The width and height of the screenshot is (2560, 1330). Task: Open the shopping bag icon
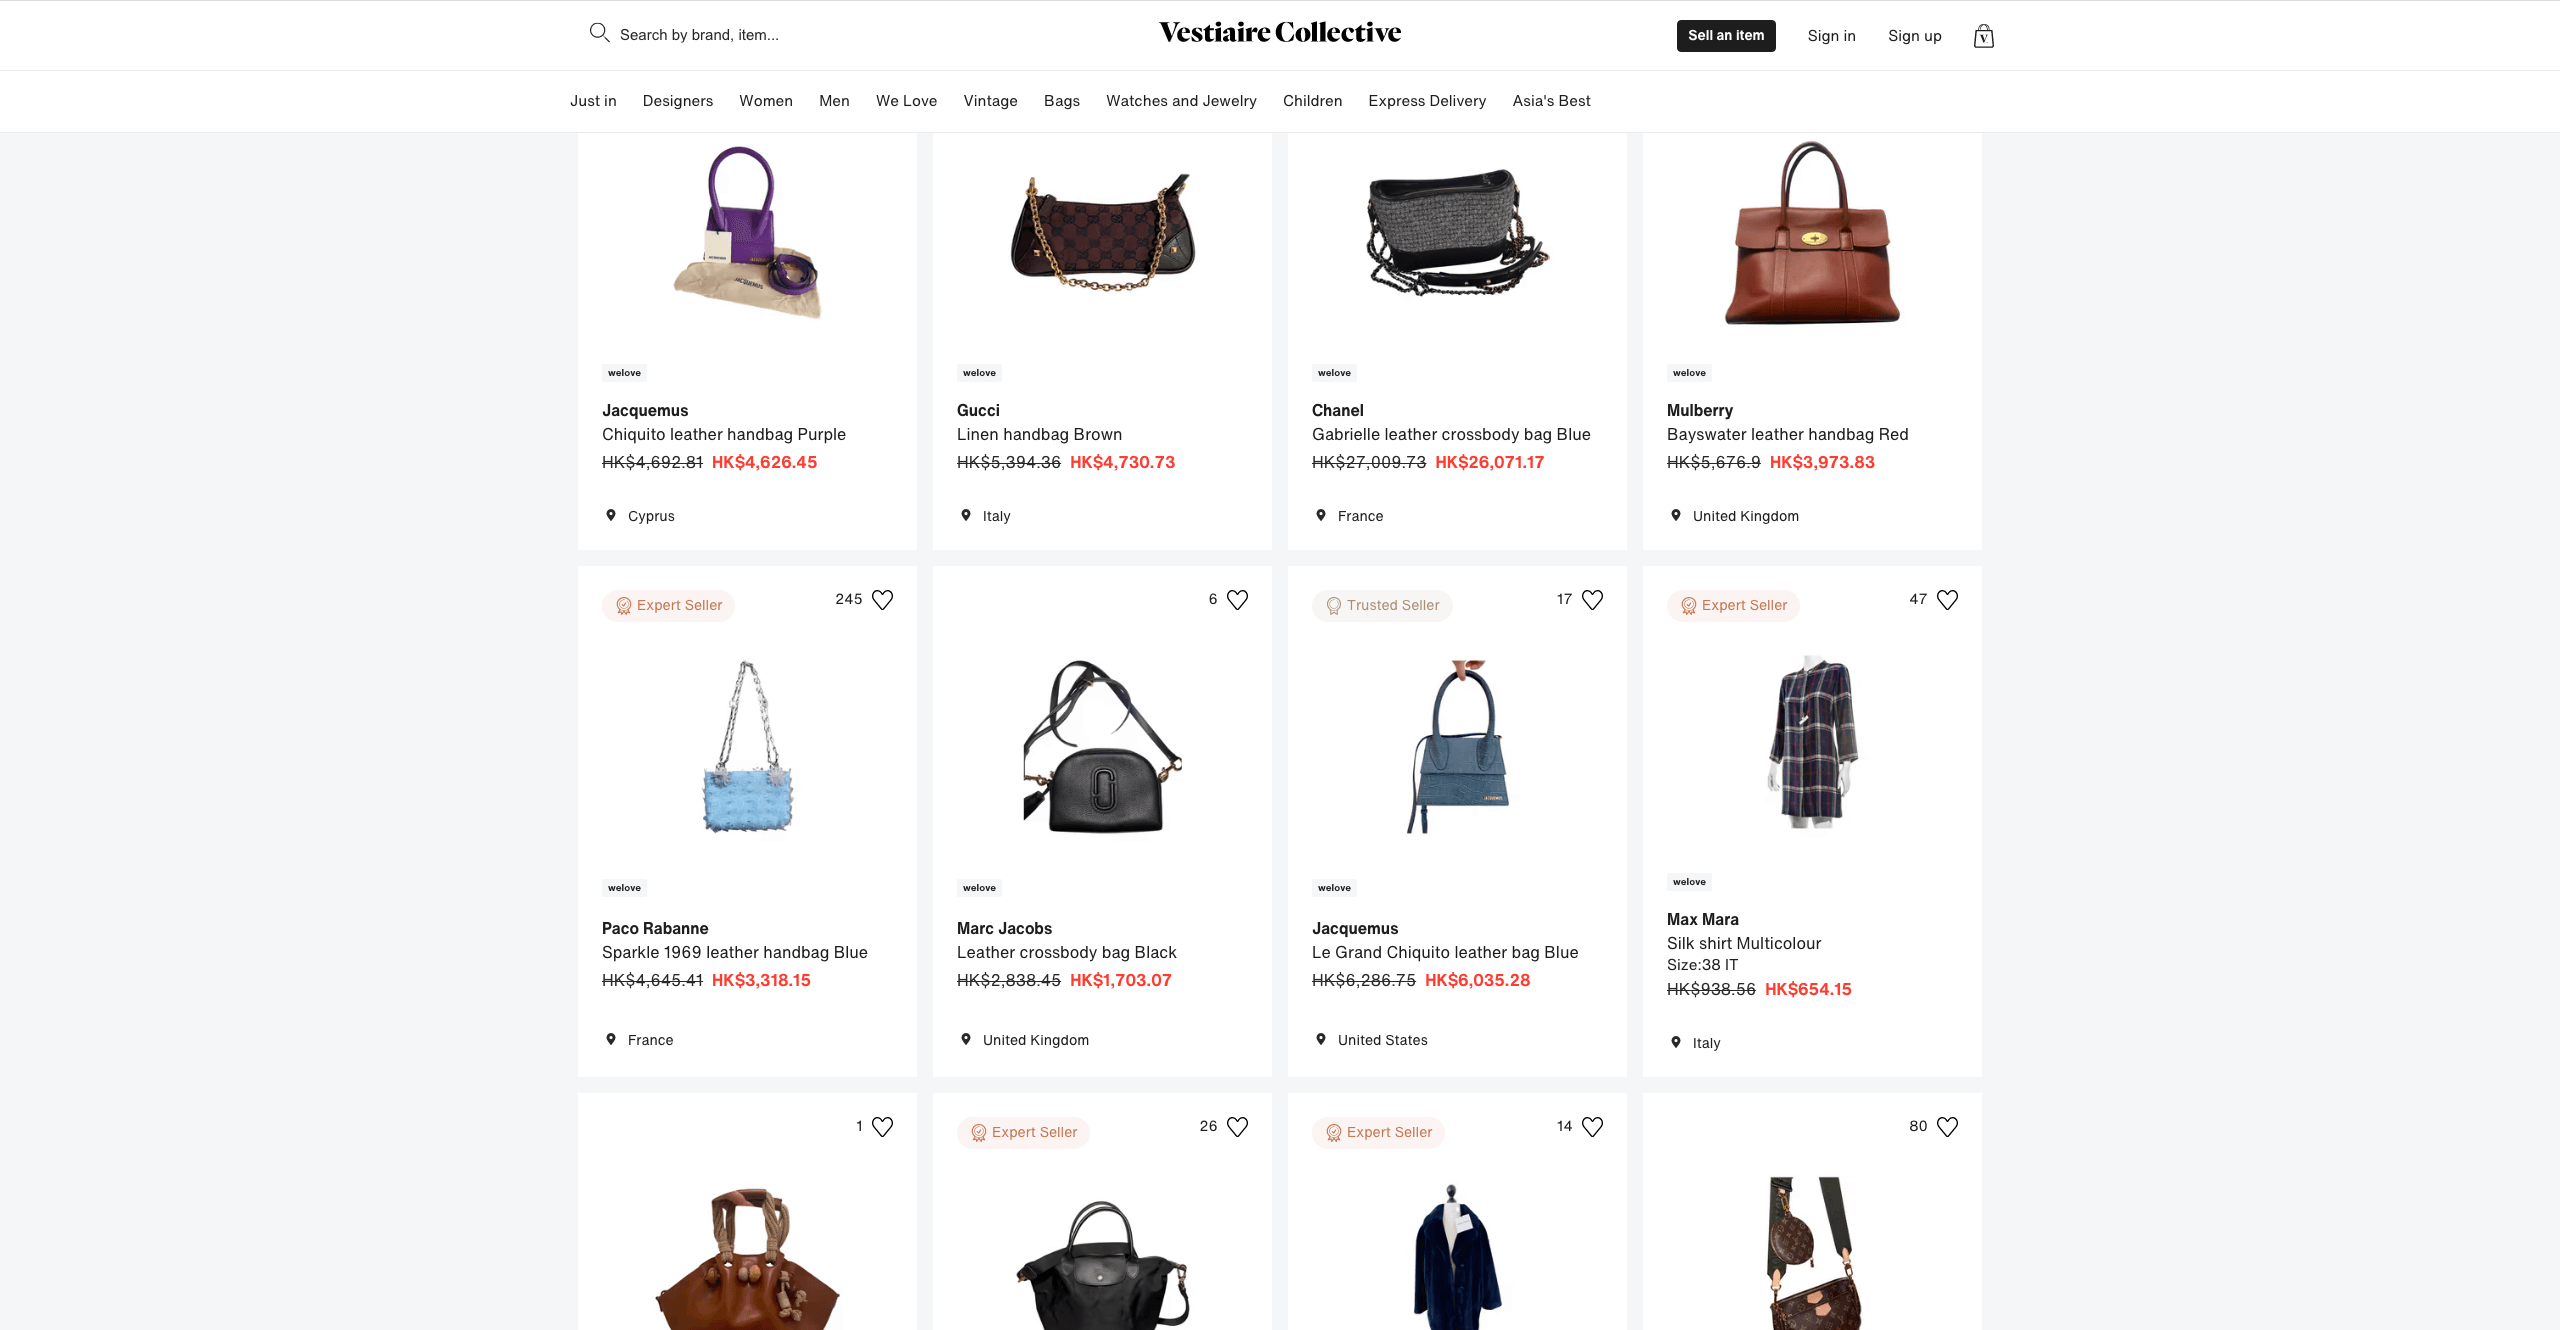click(1984, 36)
